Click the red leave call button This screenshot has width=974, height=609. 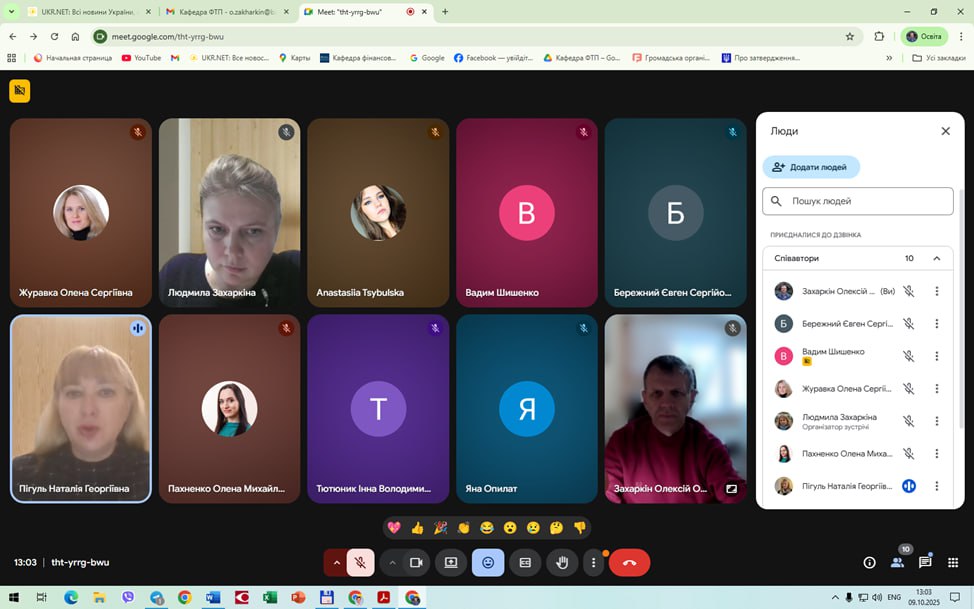[x=629, y=563]
